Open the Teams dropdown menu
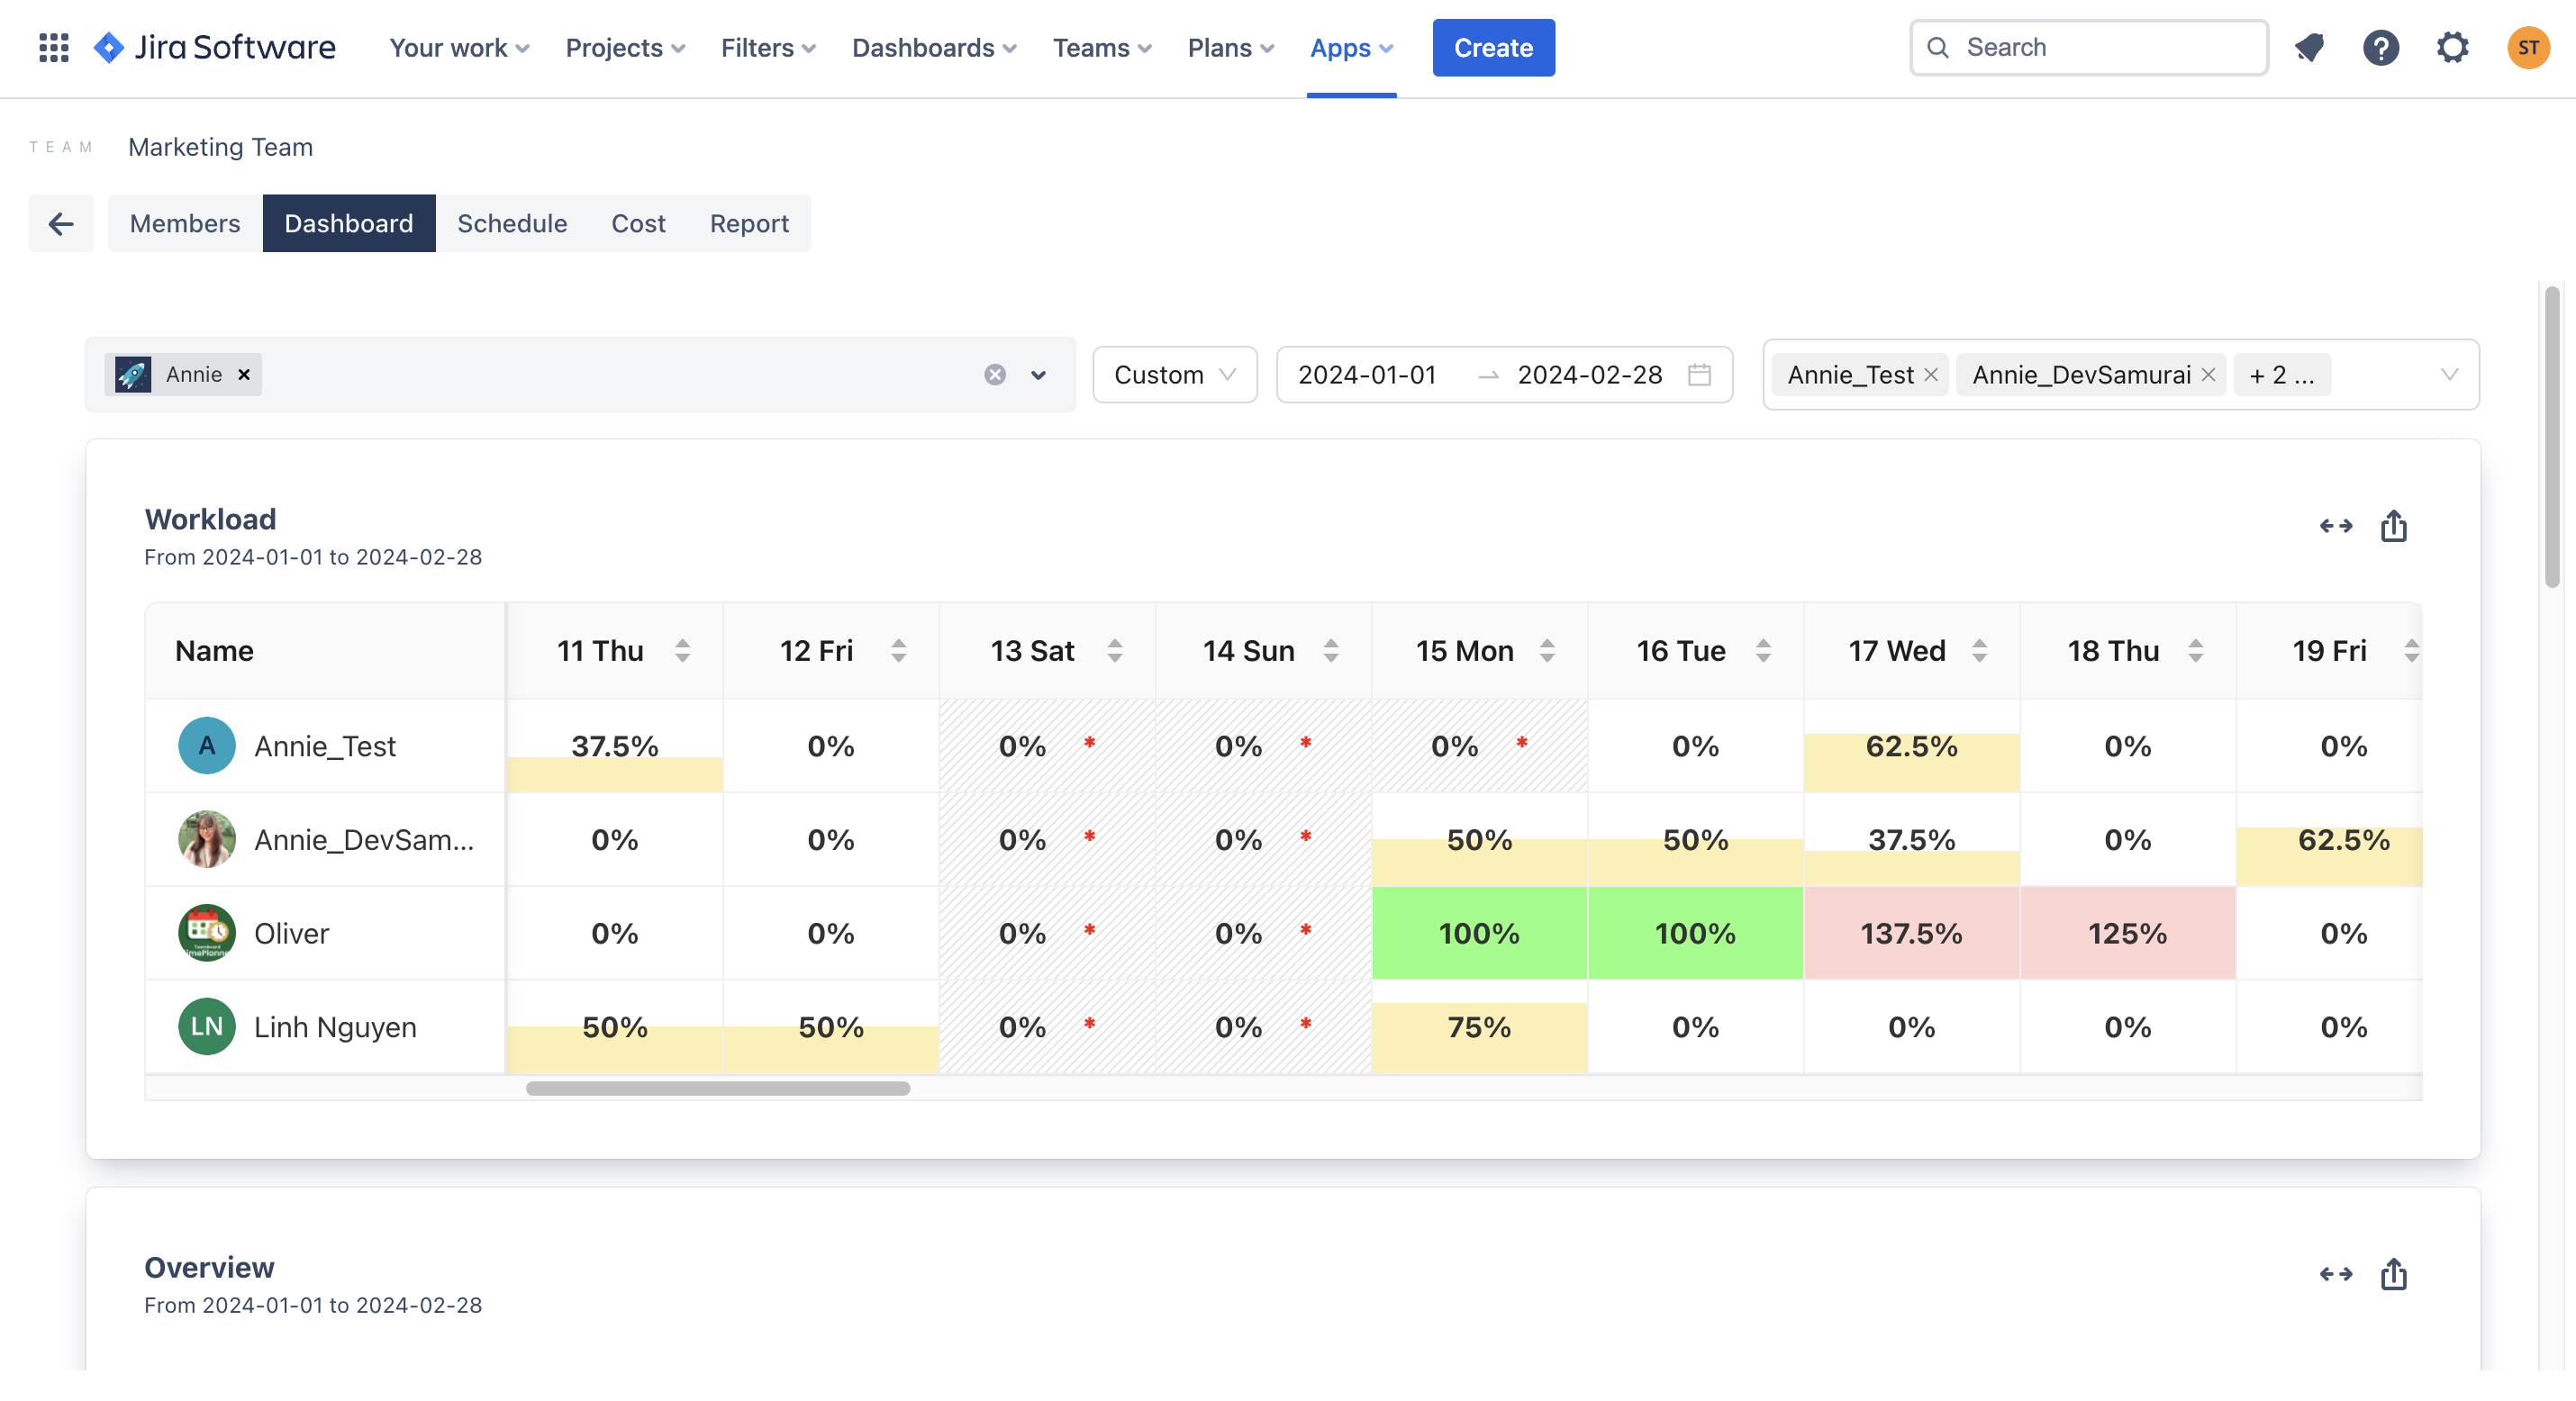2576x1401 pixels. click(1102, 47)
